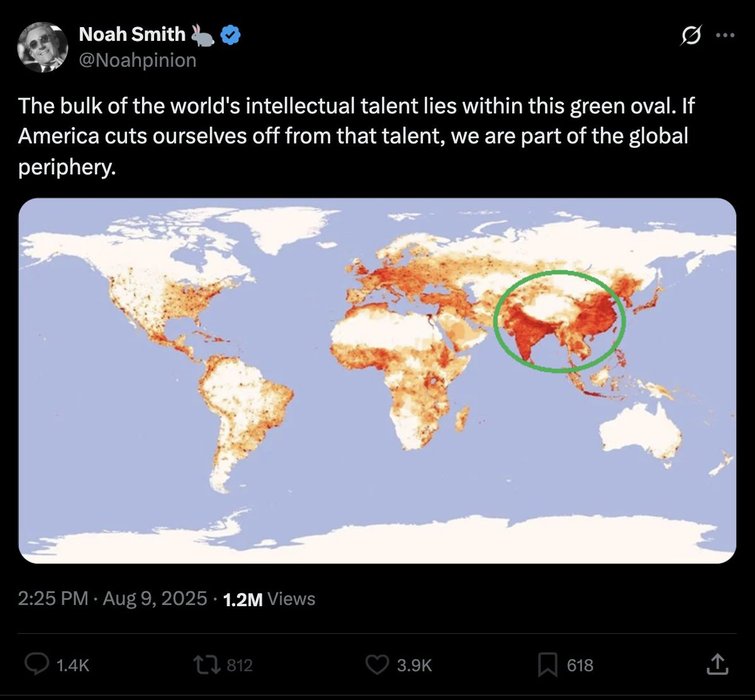Image resolution: width=755 pixels, height=700 pixels.
Task: Open the share post icon
Action: coord(718,663)
